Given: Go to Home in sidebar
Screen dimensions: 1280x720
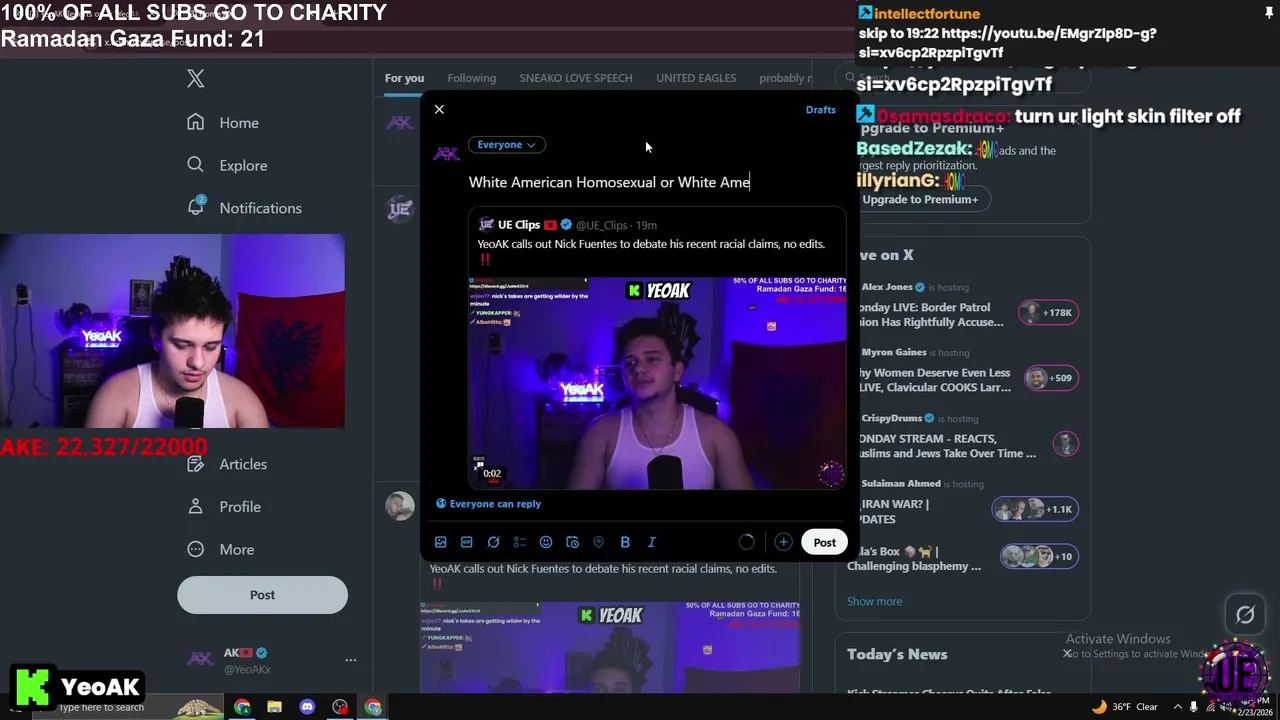Looking at the screenshot, I should pyautogui.click(x=223, y=123).
